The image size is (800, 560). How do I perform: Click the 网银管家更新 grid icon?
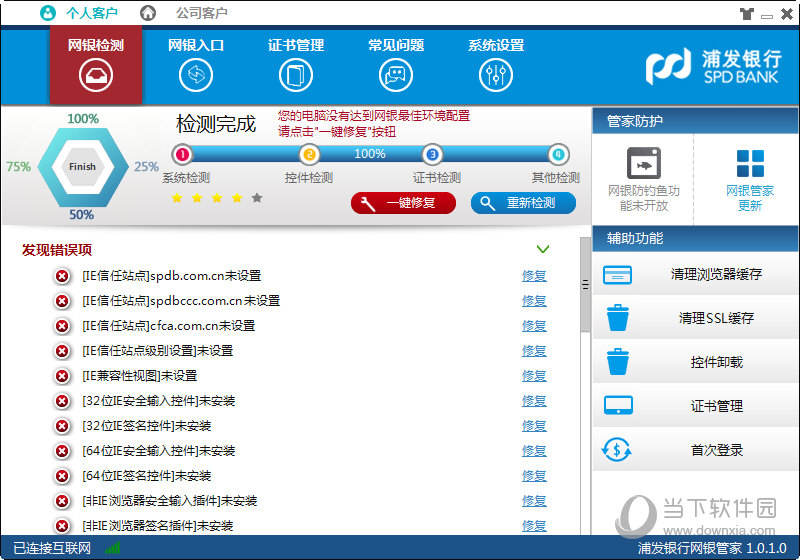coord(750,163)
